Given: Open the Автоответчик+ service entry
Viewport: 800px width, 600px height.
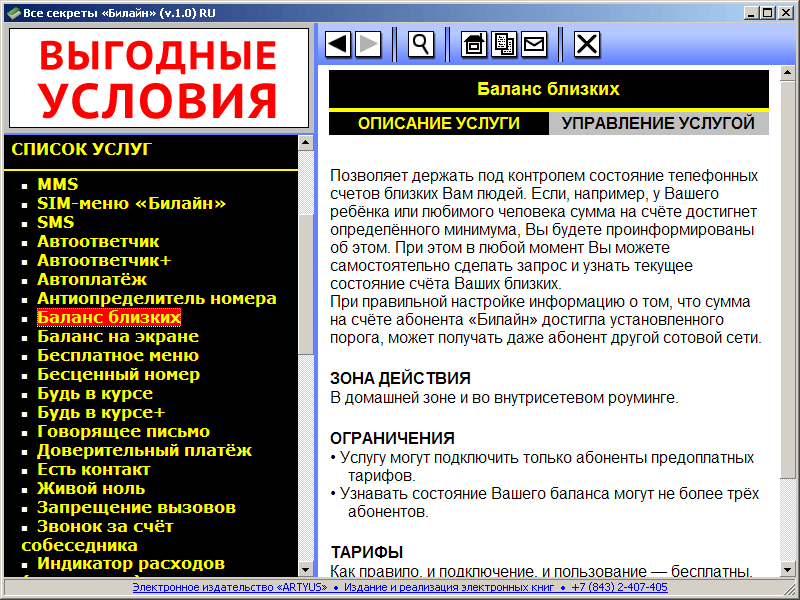Looking at the screenshot, I should [104, 260].
